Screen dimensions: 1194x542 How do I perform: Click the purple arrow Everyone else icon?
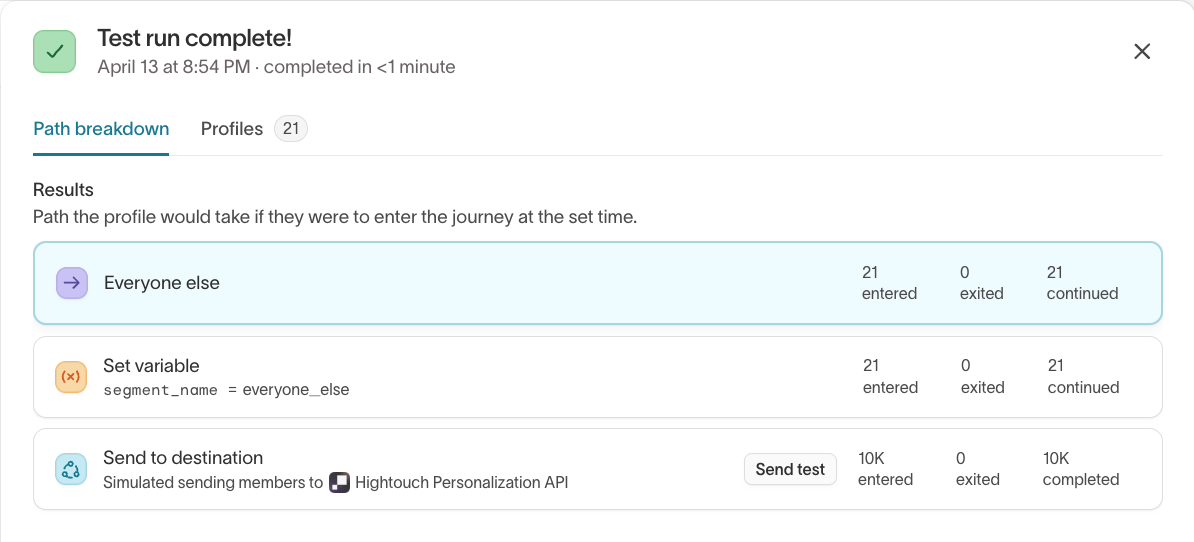coord(71,283)
